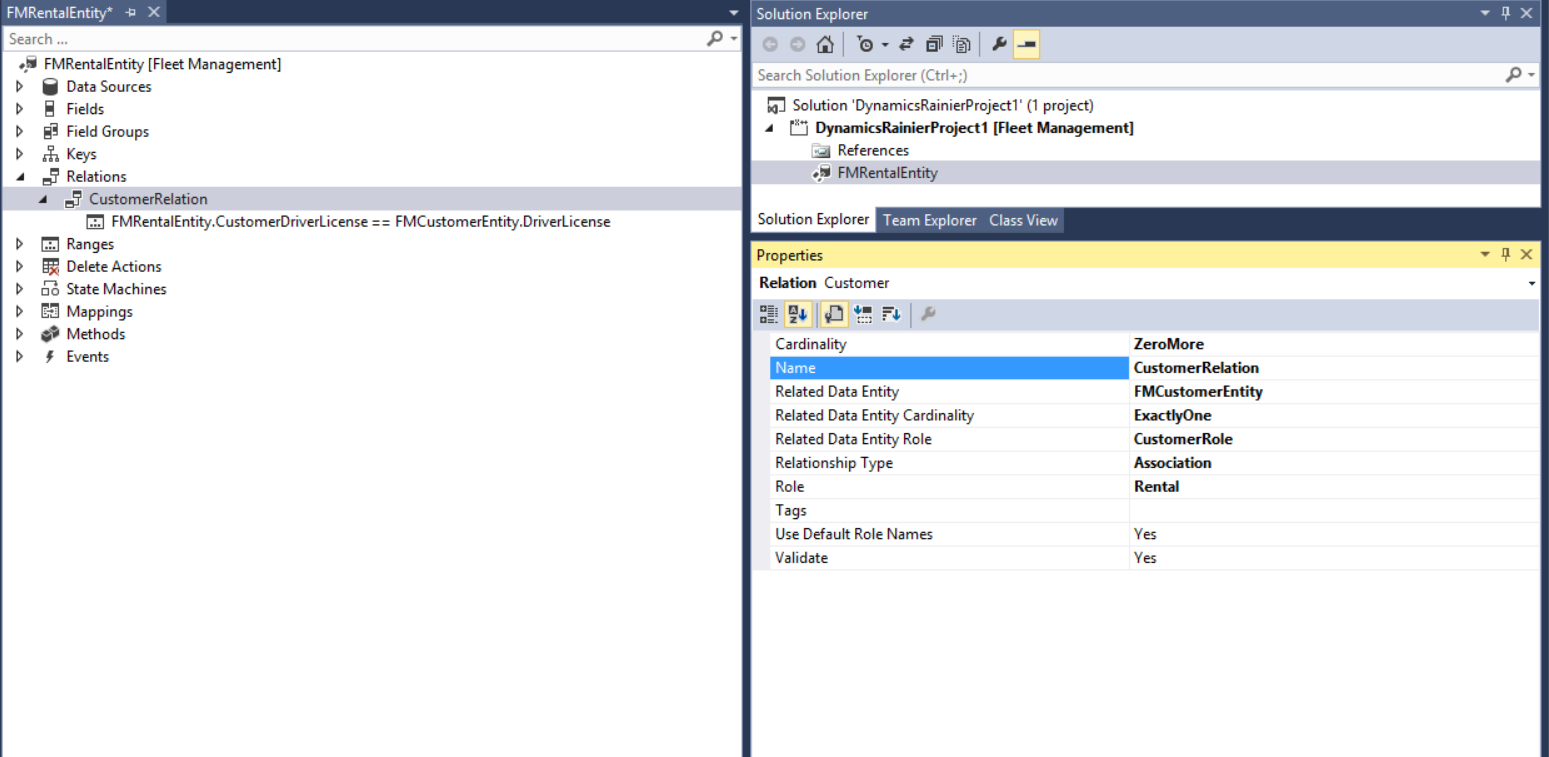Click Sync with Active Document icon
This screenshot has width=1549, height=757.
point(906,44)
